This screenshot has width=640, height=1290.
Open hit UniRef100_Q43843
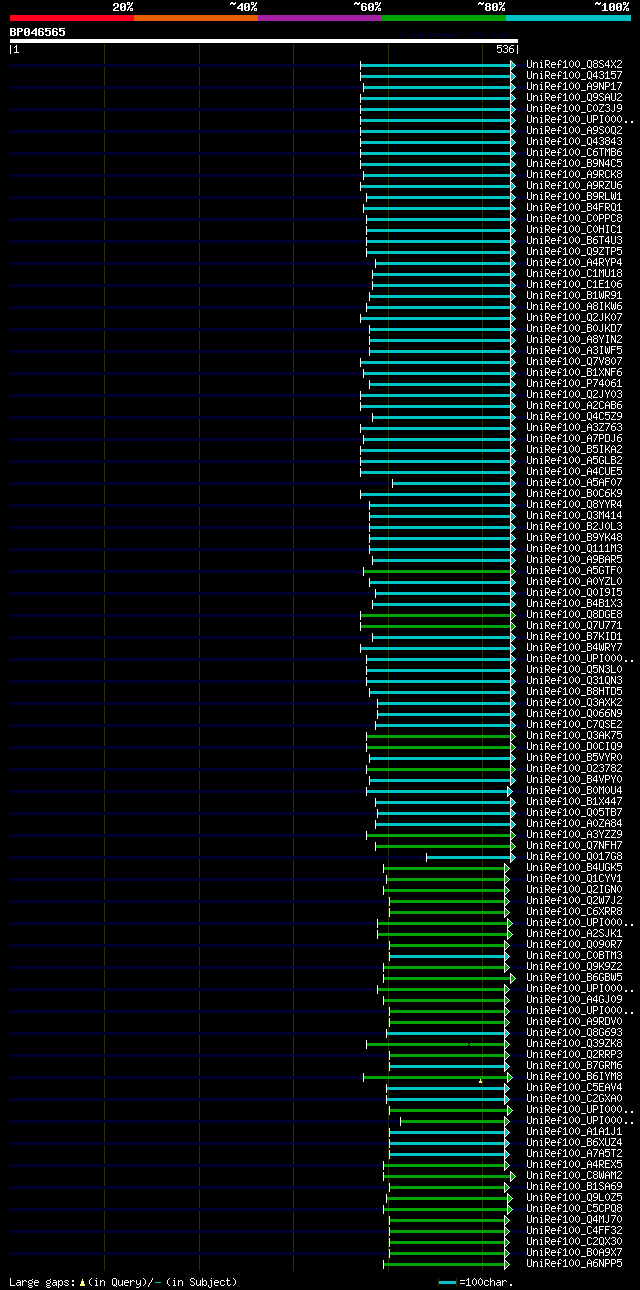click(x=574, y=141)
